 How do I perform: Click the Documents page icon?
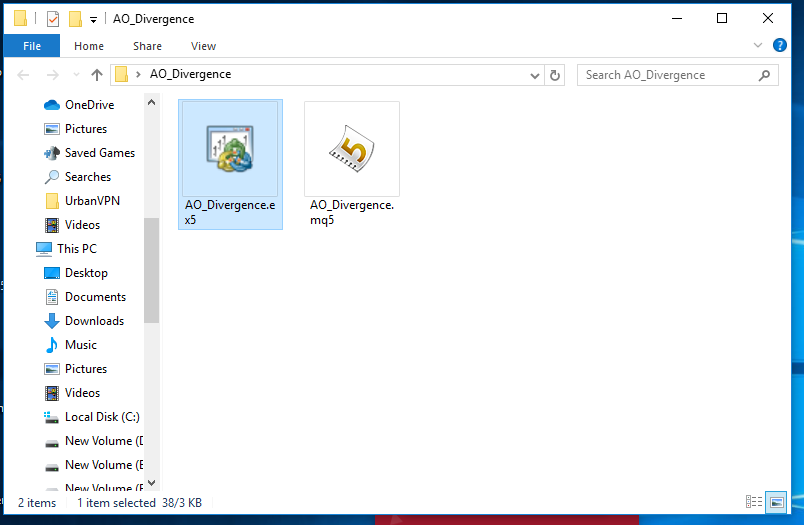52,297
